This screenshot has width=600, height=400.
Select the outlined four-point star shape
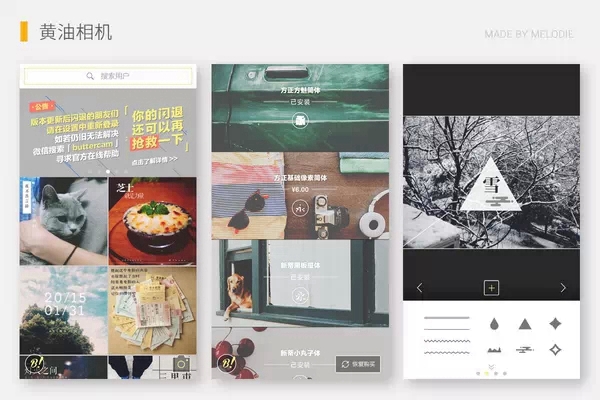point(555,350)
